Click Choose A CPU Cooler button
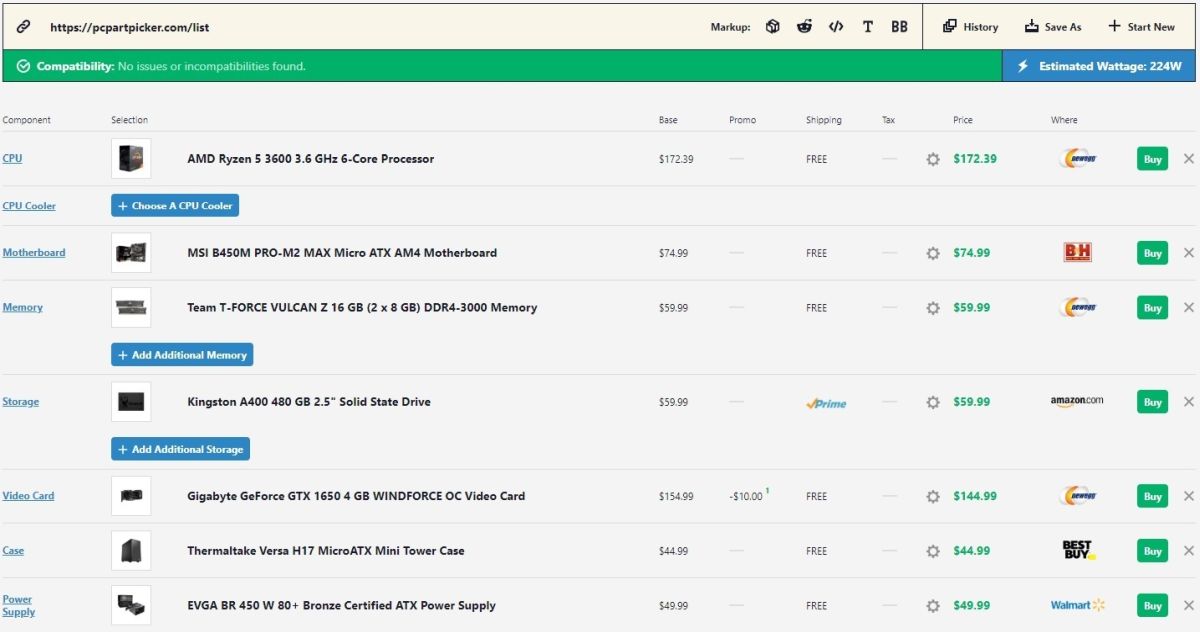 [175, 206]
